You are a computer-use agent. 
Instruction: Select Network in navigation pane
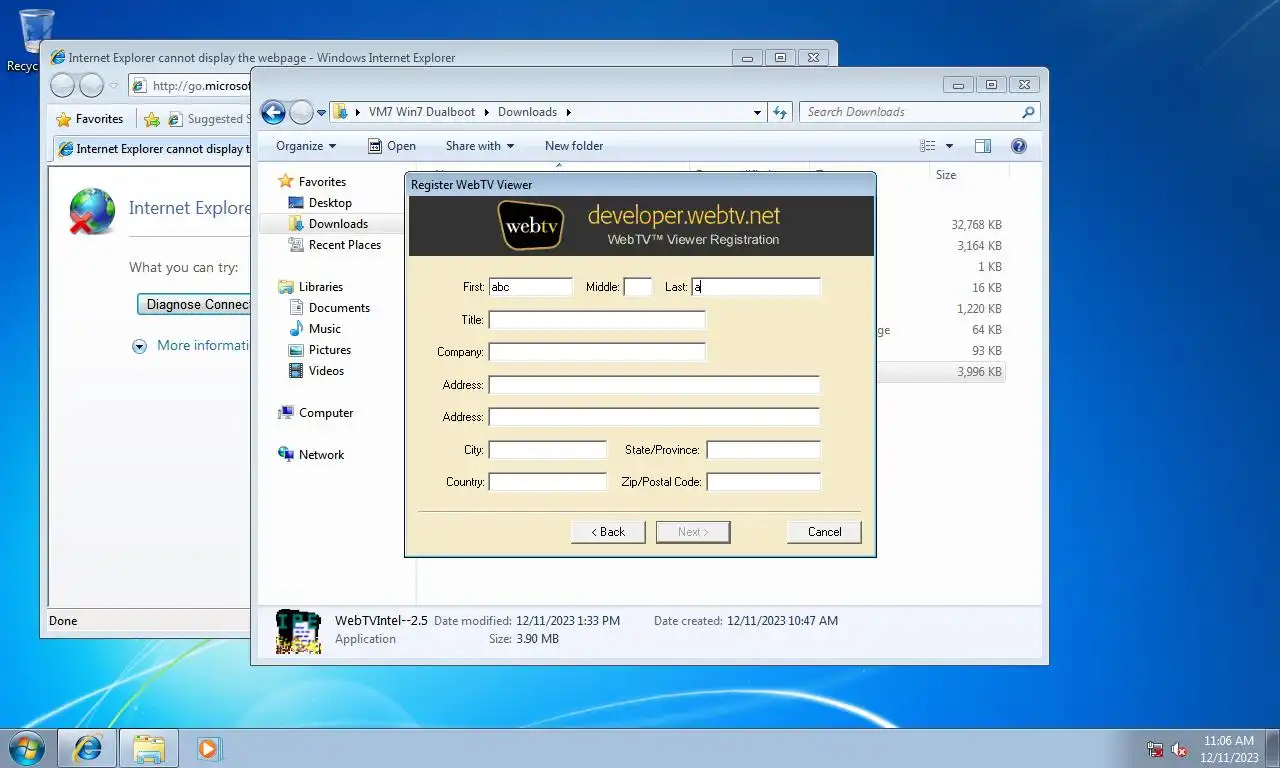click(321, 455)
